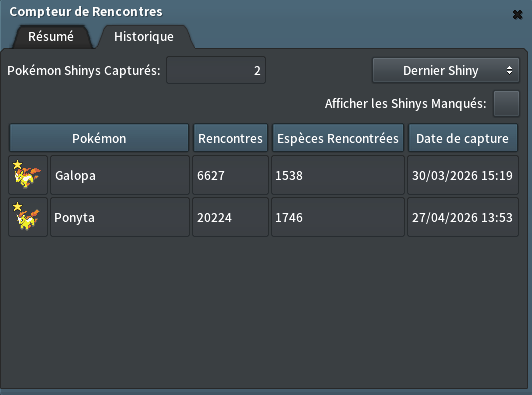
Task: Enable Afficher les Shinys Manqués checkbox
Action: tap(506, 104)
